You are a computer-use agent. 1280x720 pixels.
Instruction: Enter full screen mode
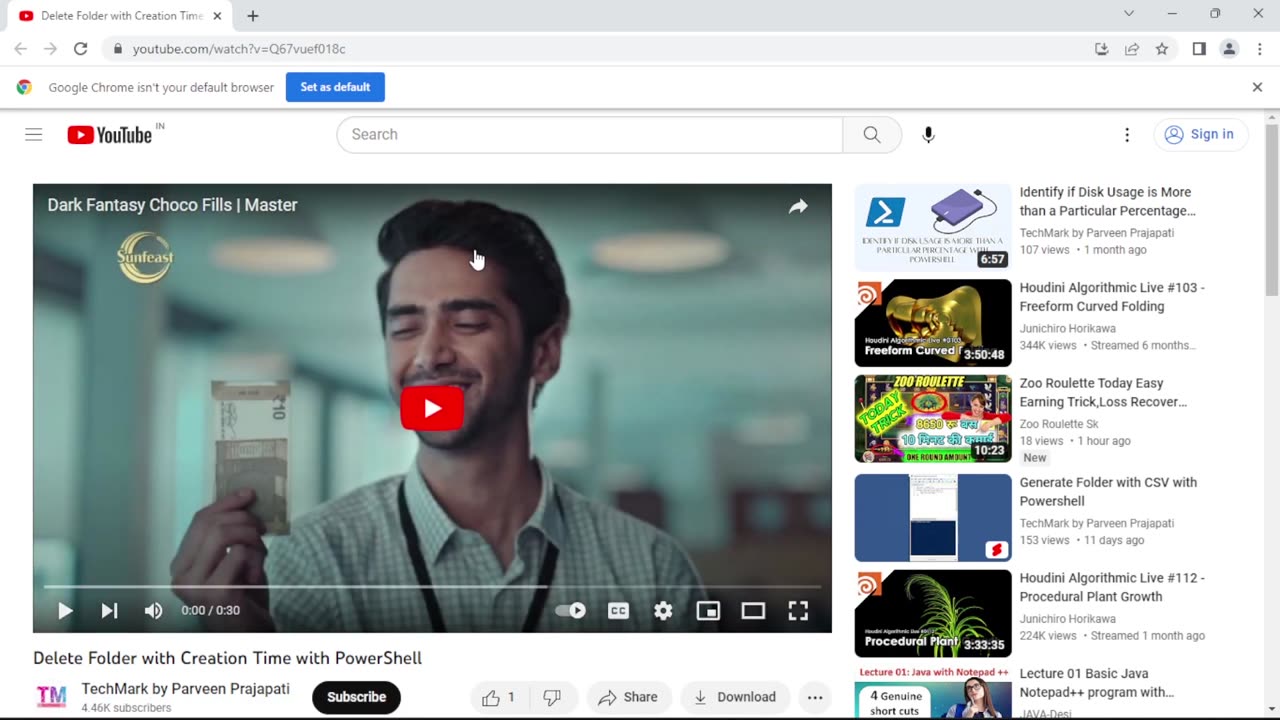(798, 610)
